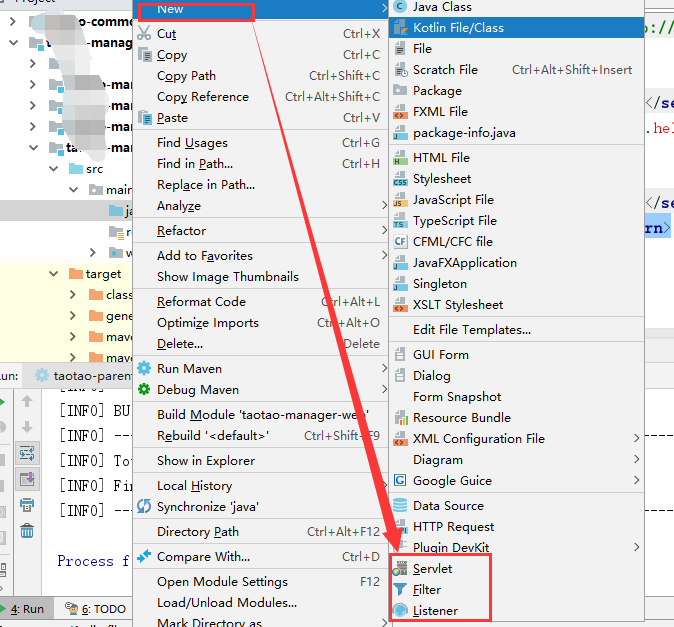Screen dimensions: 674x627
Task: Select HTTP Request entry
Action: 517,526
